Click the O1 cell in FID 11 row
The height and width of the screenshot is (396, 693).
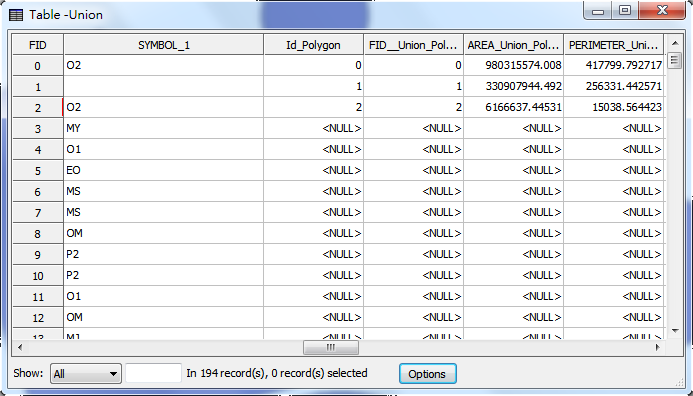[x=164, y=297]
